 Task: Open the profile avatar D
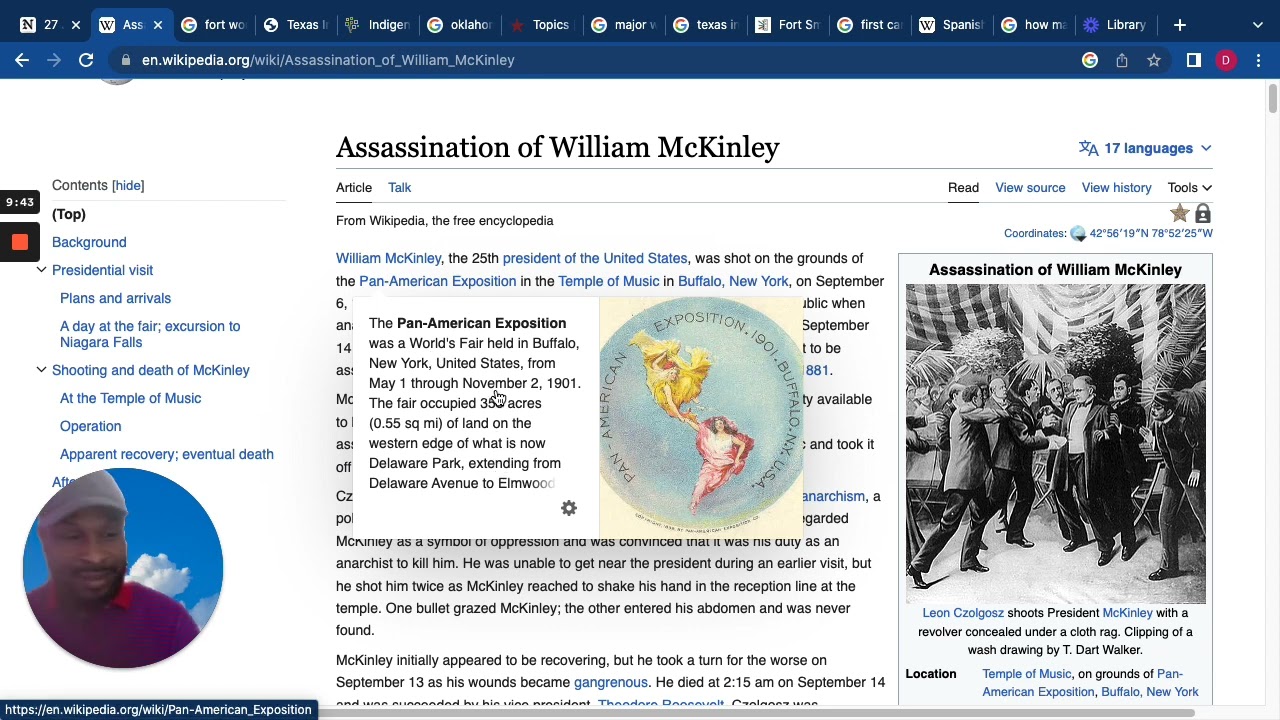pos(1226,60)
